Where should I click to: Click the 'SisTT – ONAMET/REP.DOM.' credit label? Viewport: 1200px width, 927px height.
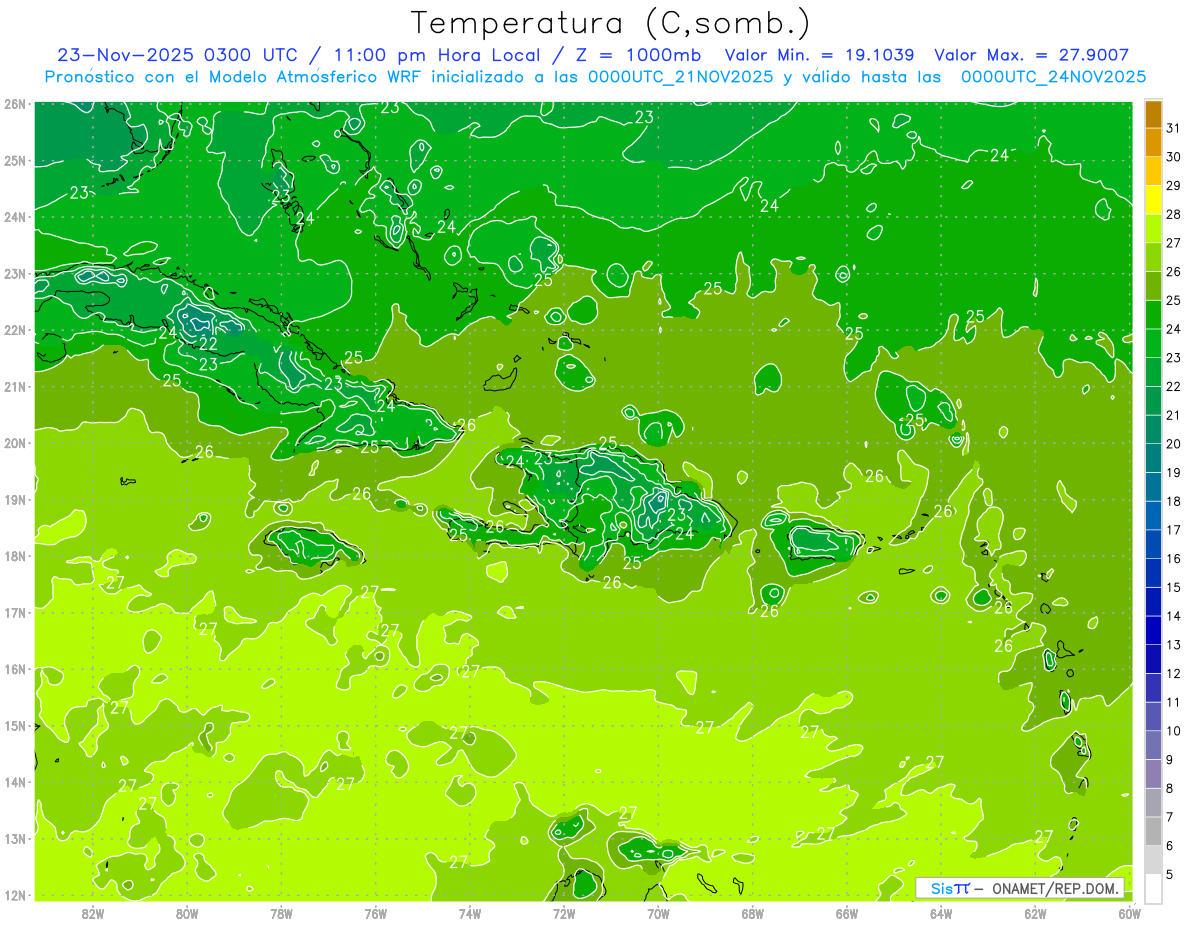tap(1020, 888)
